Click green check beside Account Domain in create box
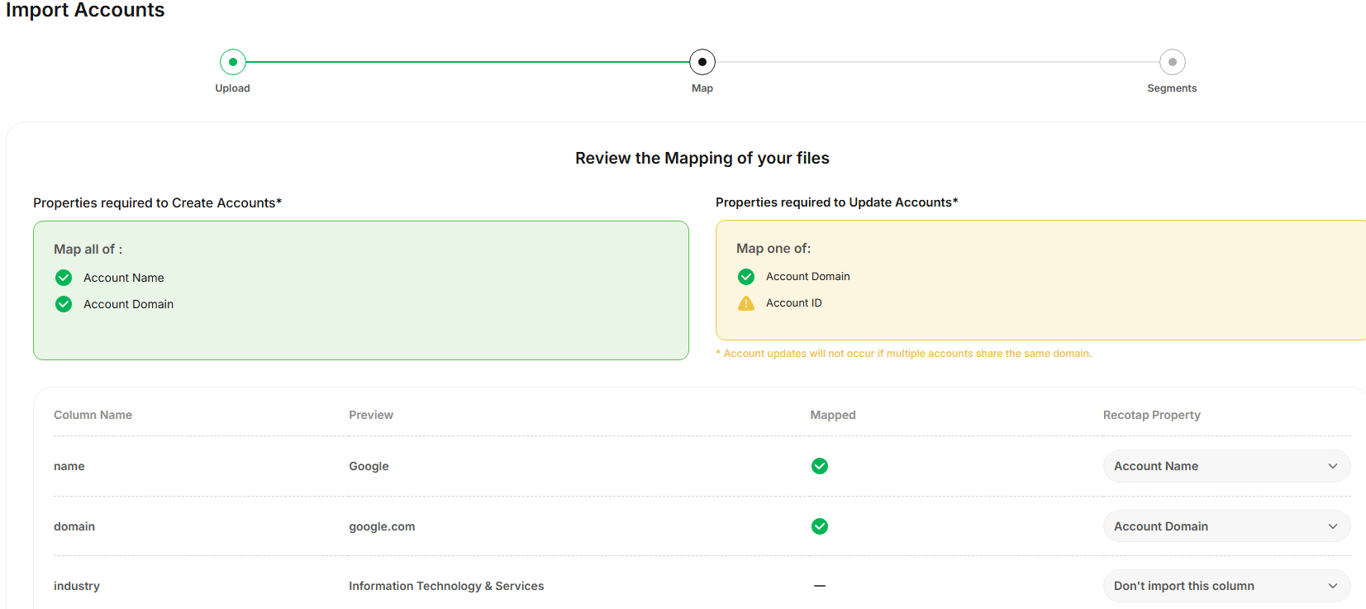The image size is (1366, 609). (64, 304)
